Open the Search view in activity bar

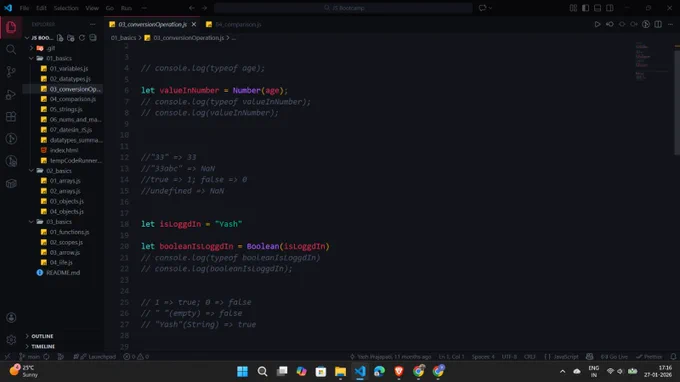(x=11, y=49)
